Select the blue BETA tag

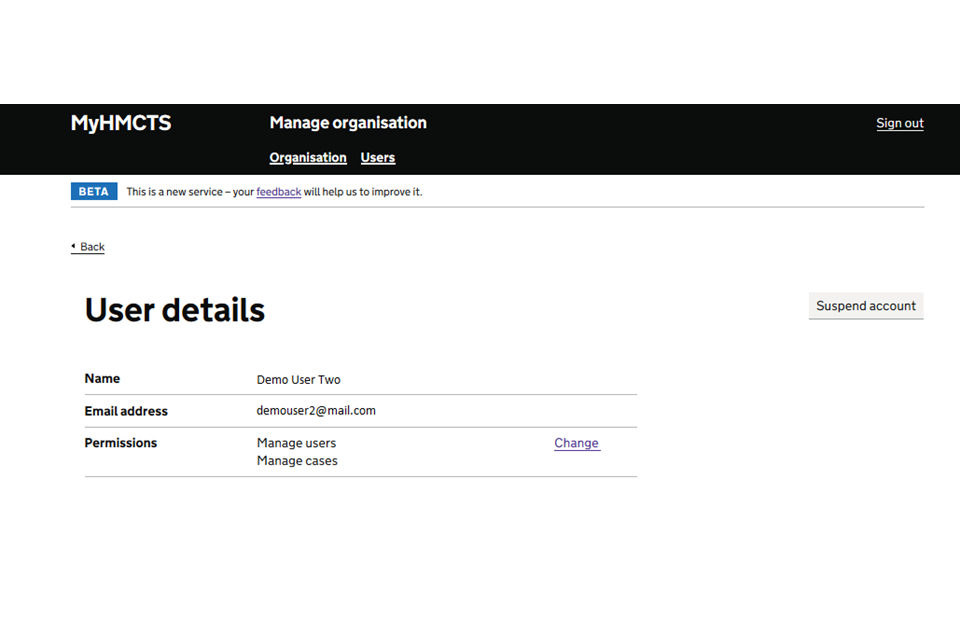tap(94, 192)
